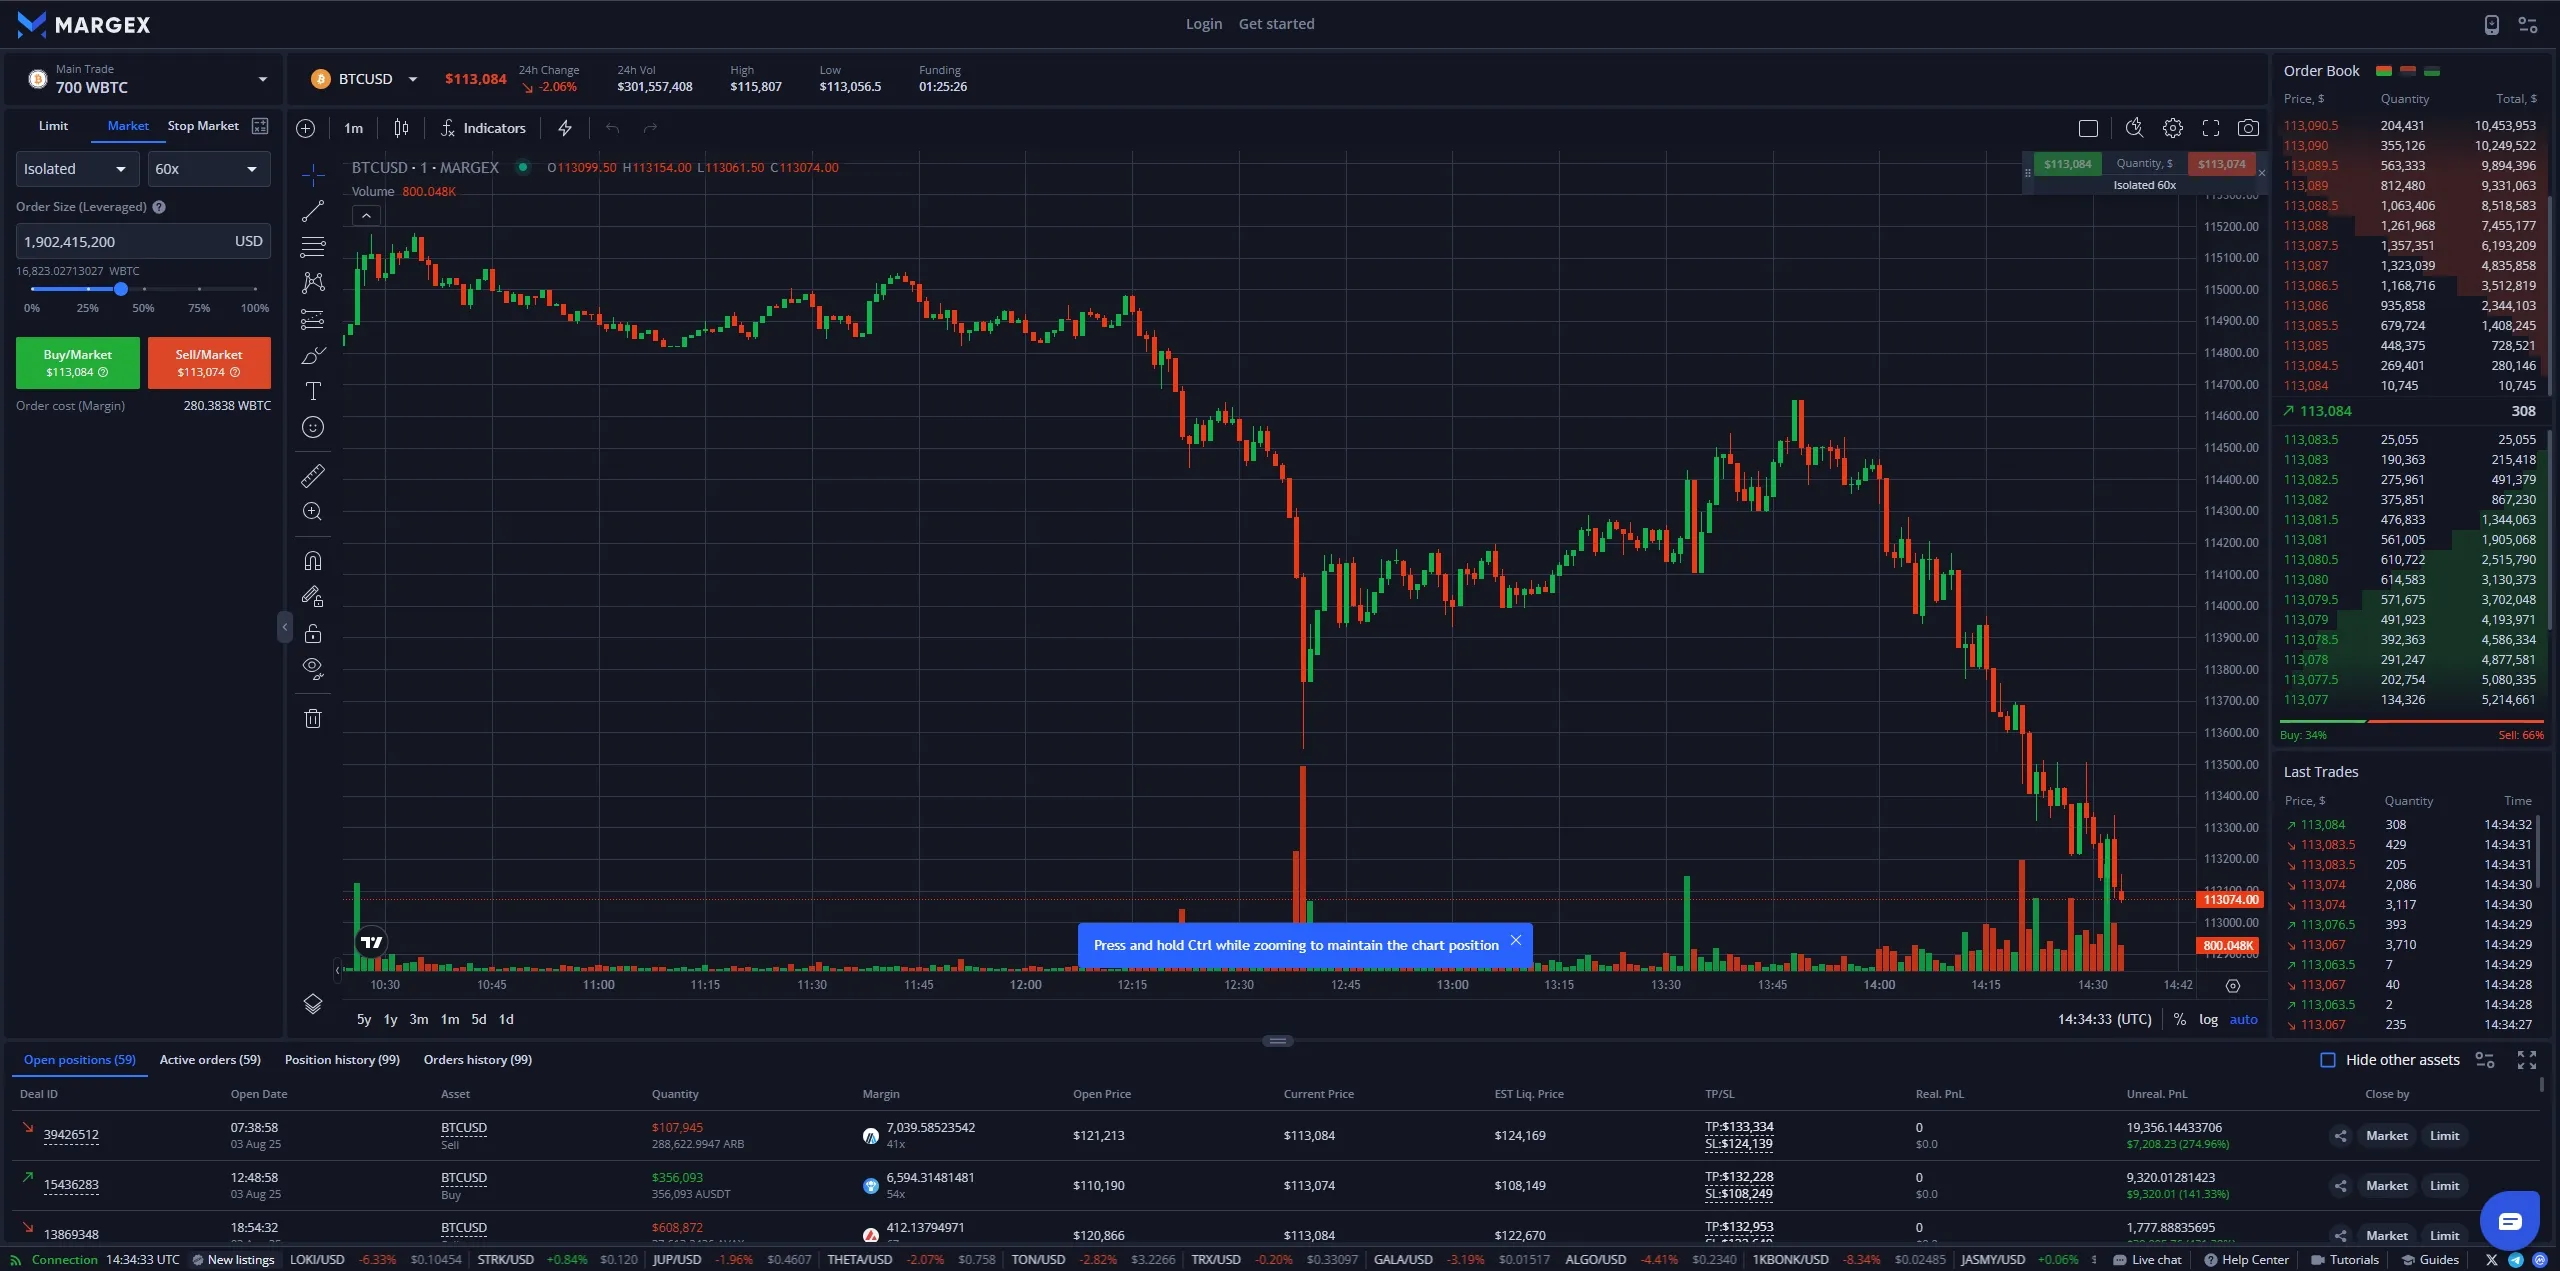The width and height of the screenshot is (2560, 1271).
Task: Select the trend line drawing tool
Action: [313, 211]
